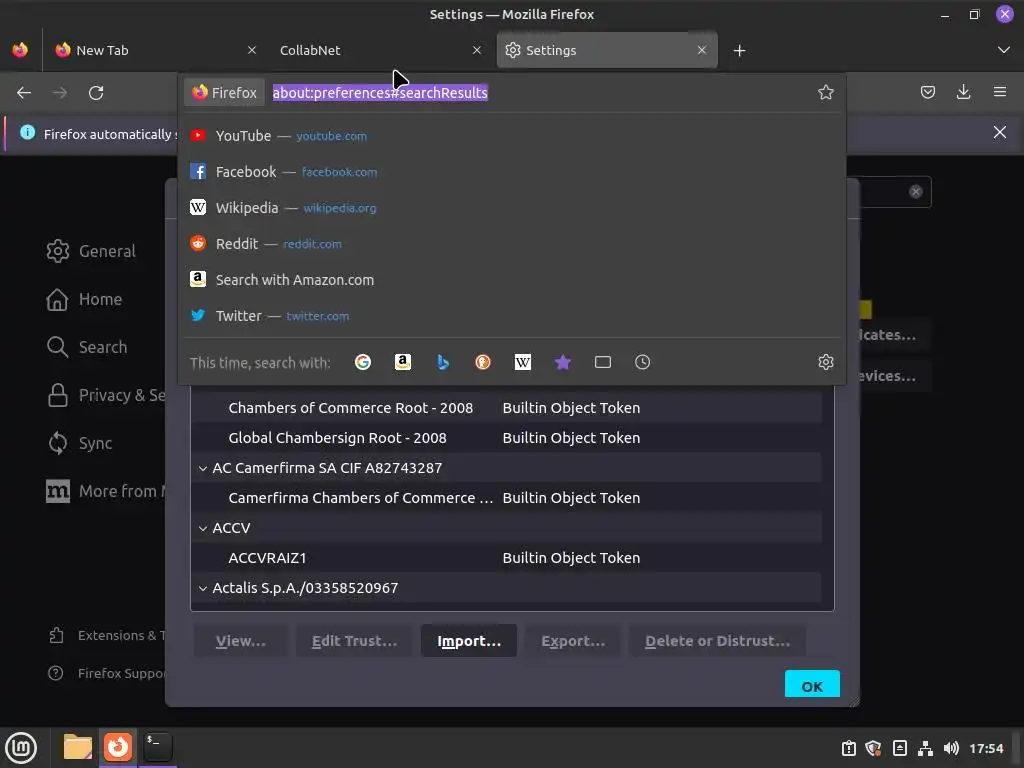
Task: Search this time with Bing icon
Action: (443, 362)
